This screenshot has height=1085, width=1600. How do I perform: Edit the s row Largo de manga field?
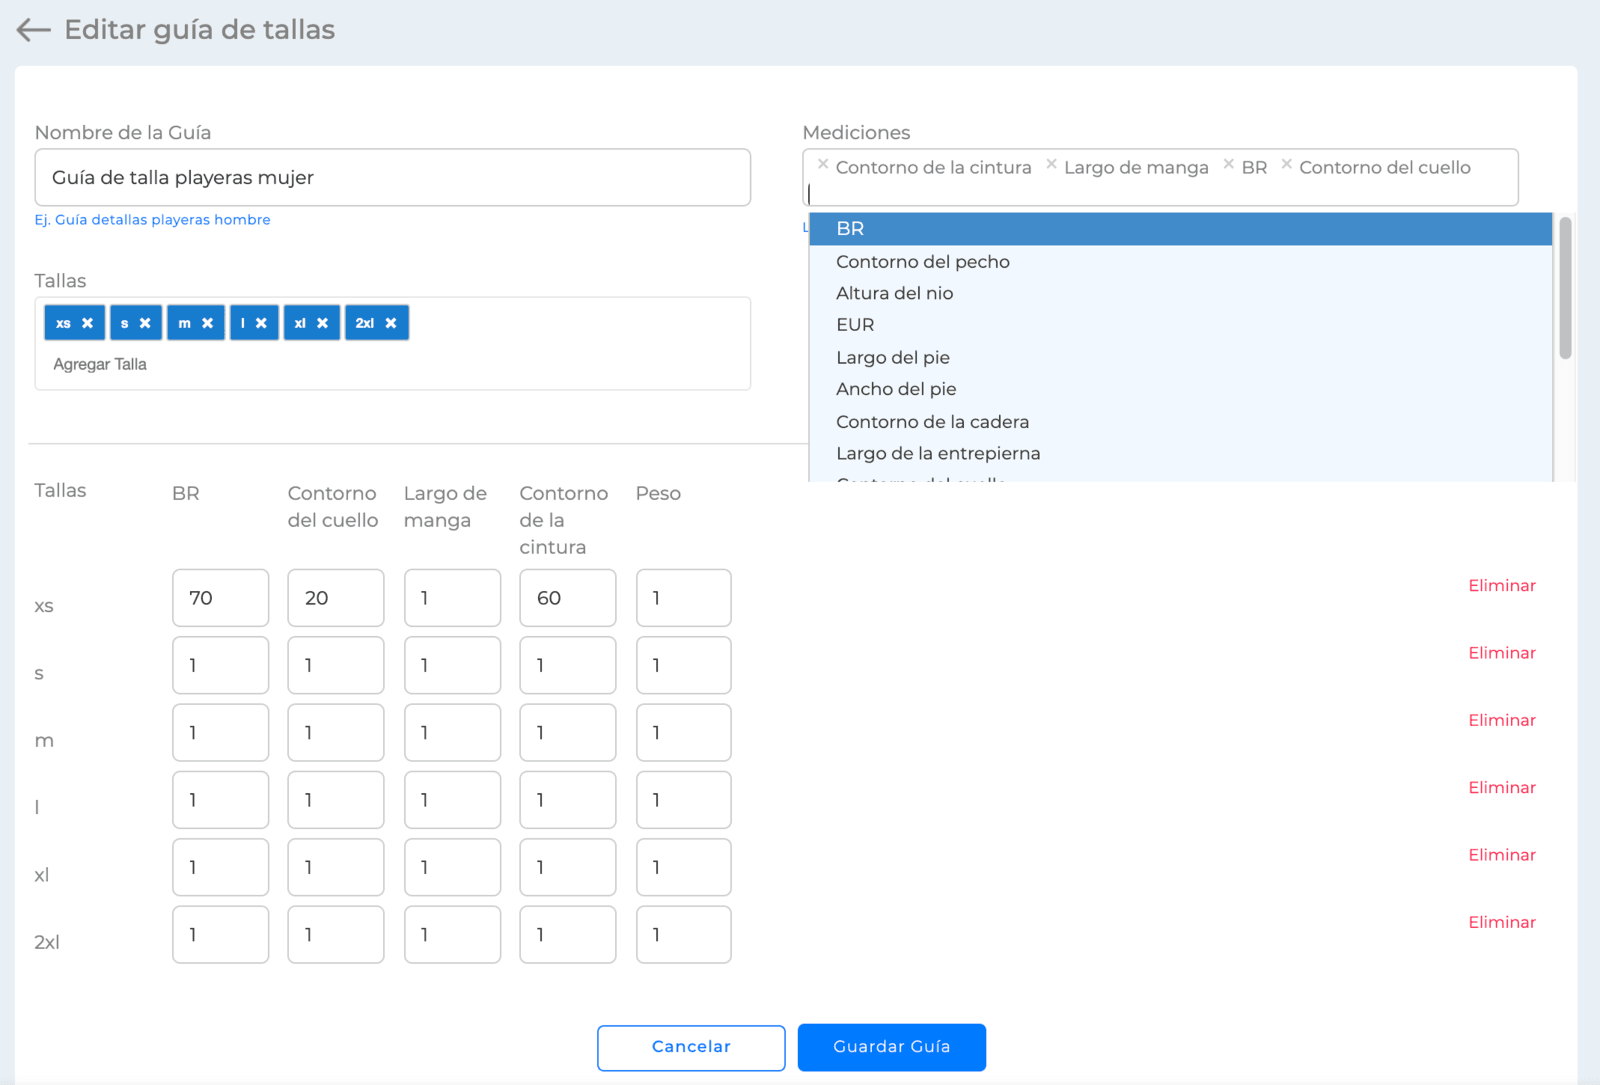tap(452, 665)
